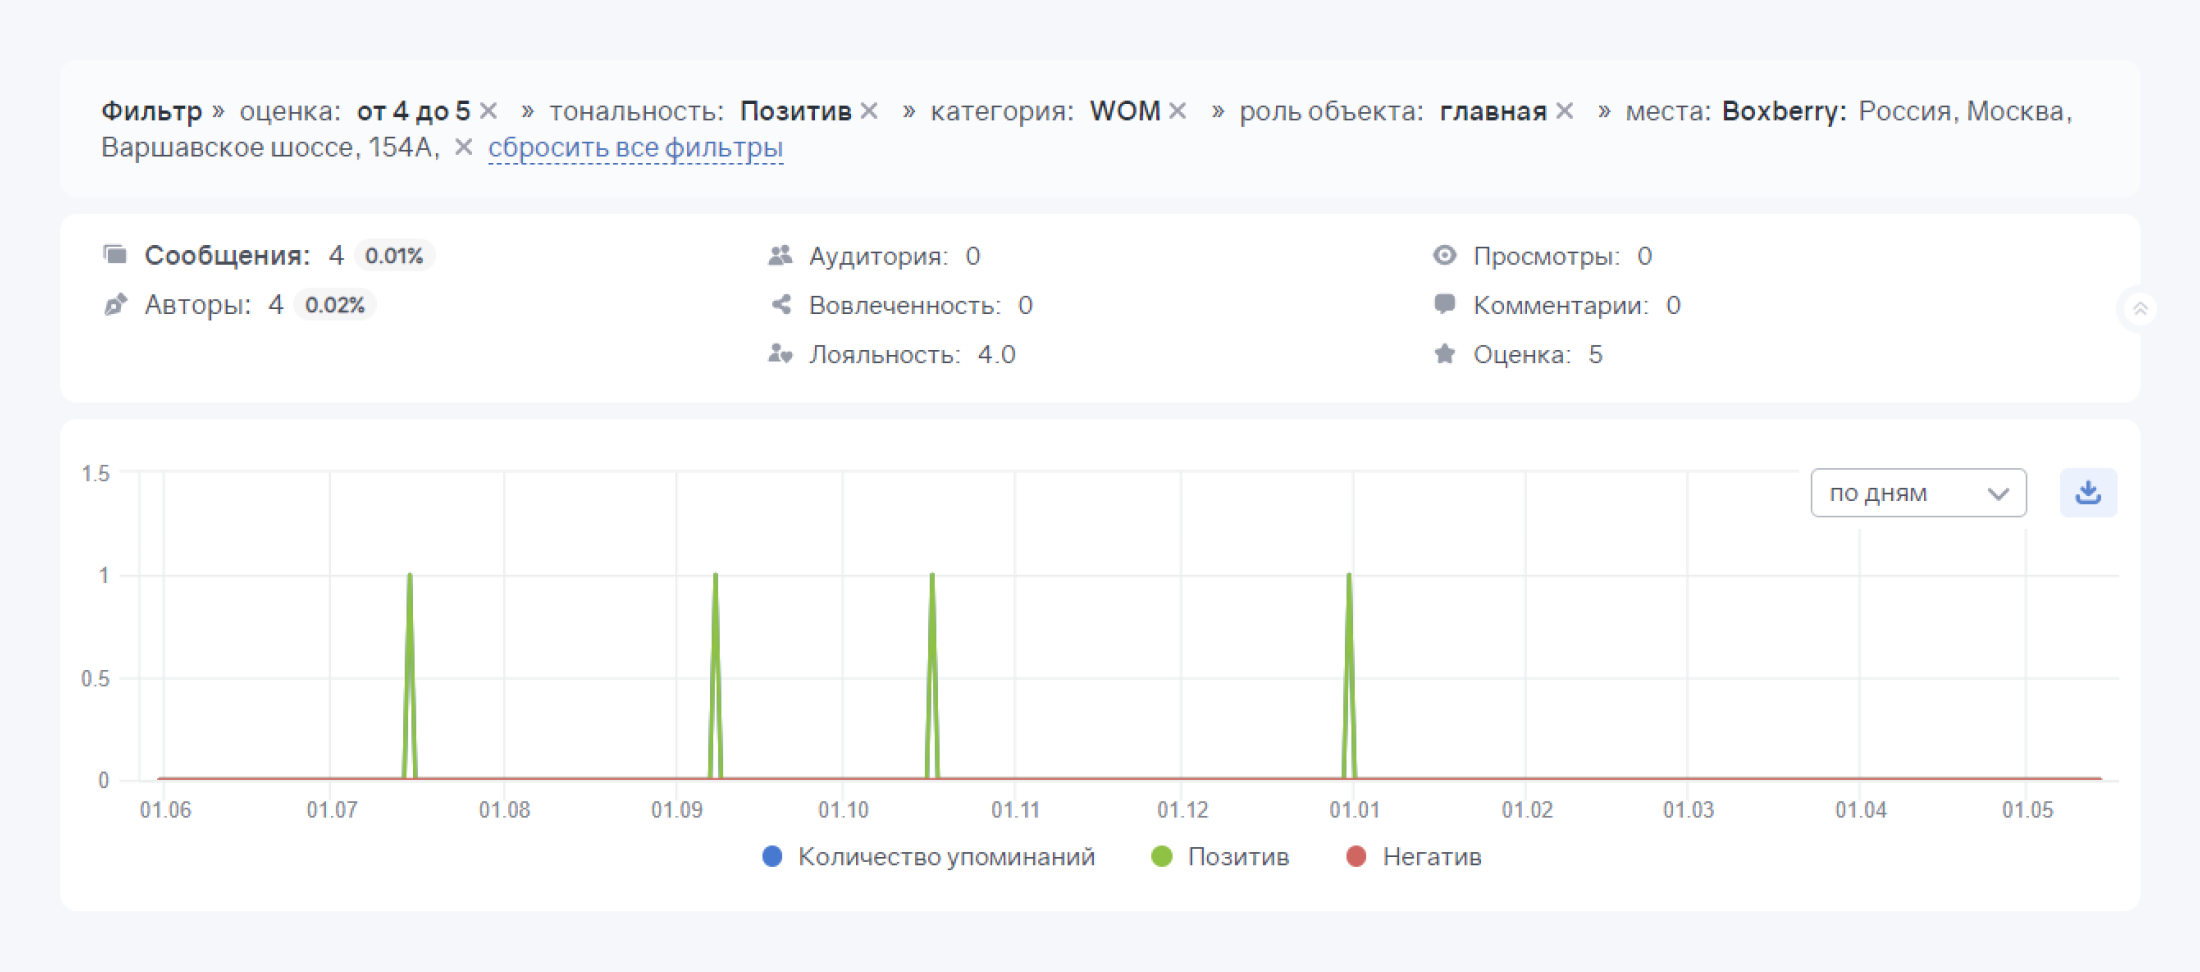Remove the 'главная' object role filter
This screenshot has height=972, width=2200.
(x=1565, y=111)
